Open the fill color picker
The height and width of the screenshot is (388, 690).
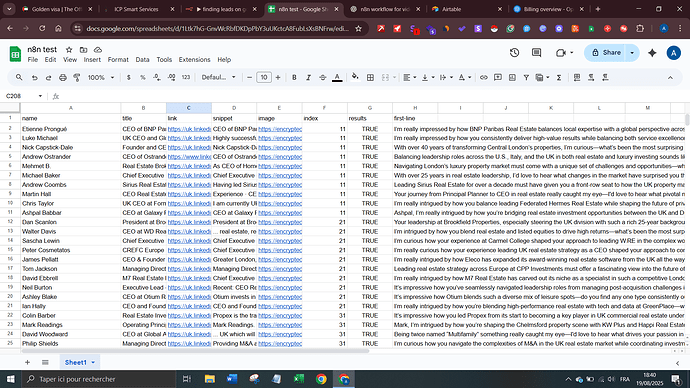pos(355,77)
